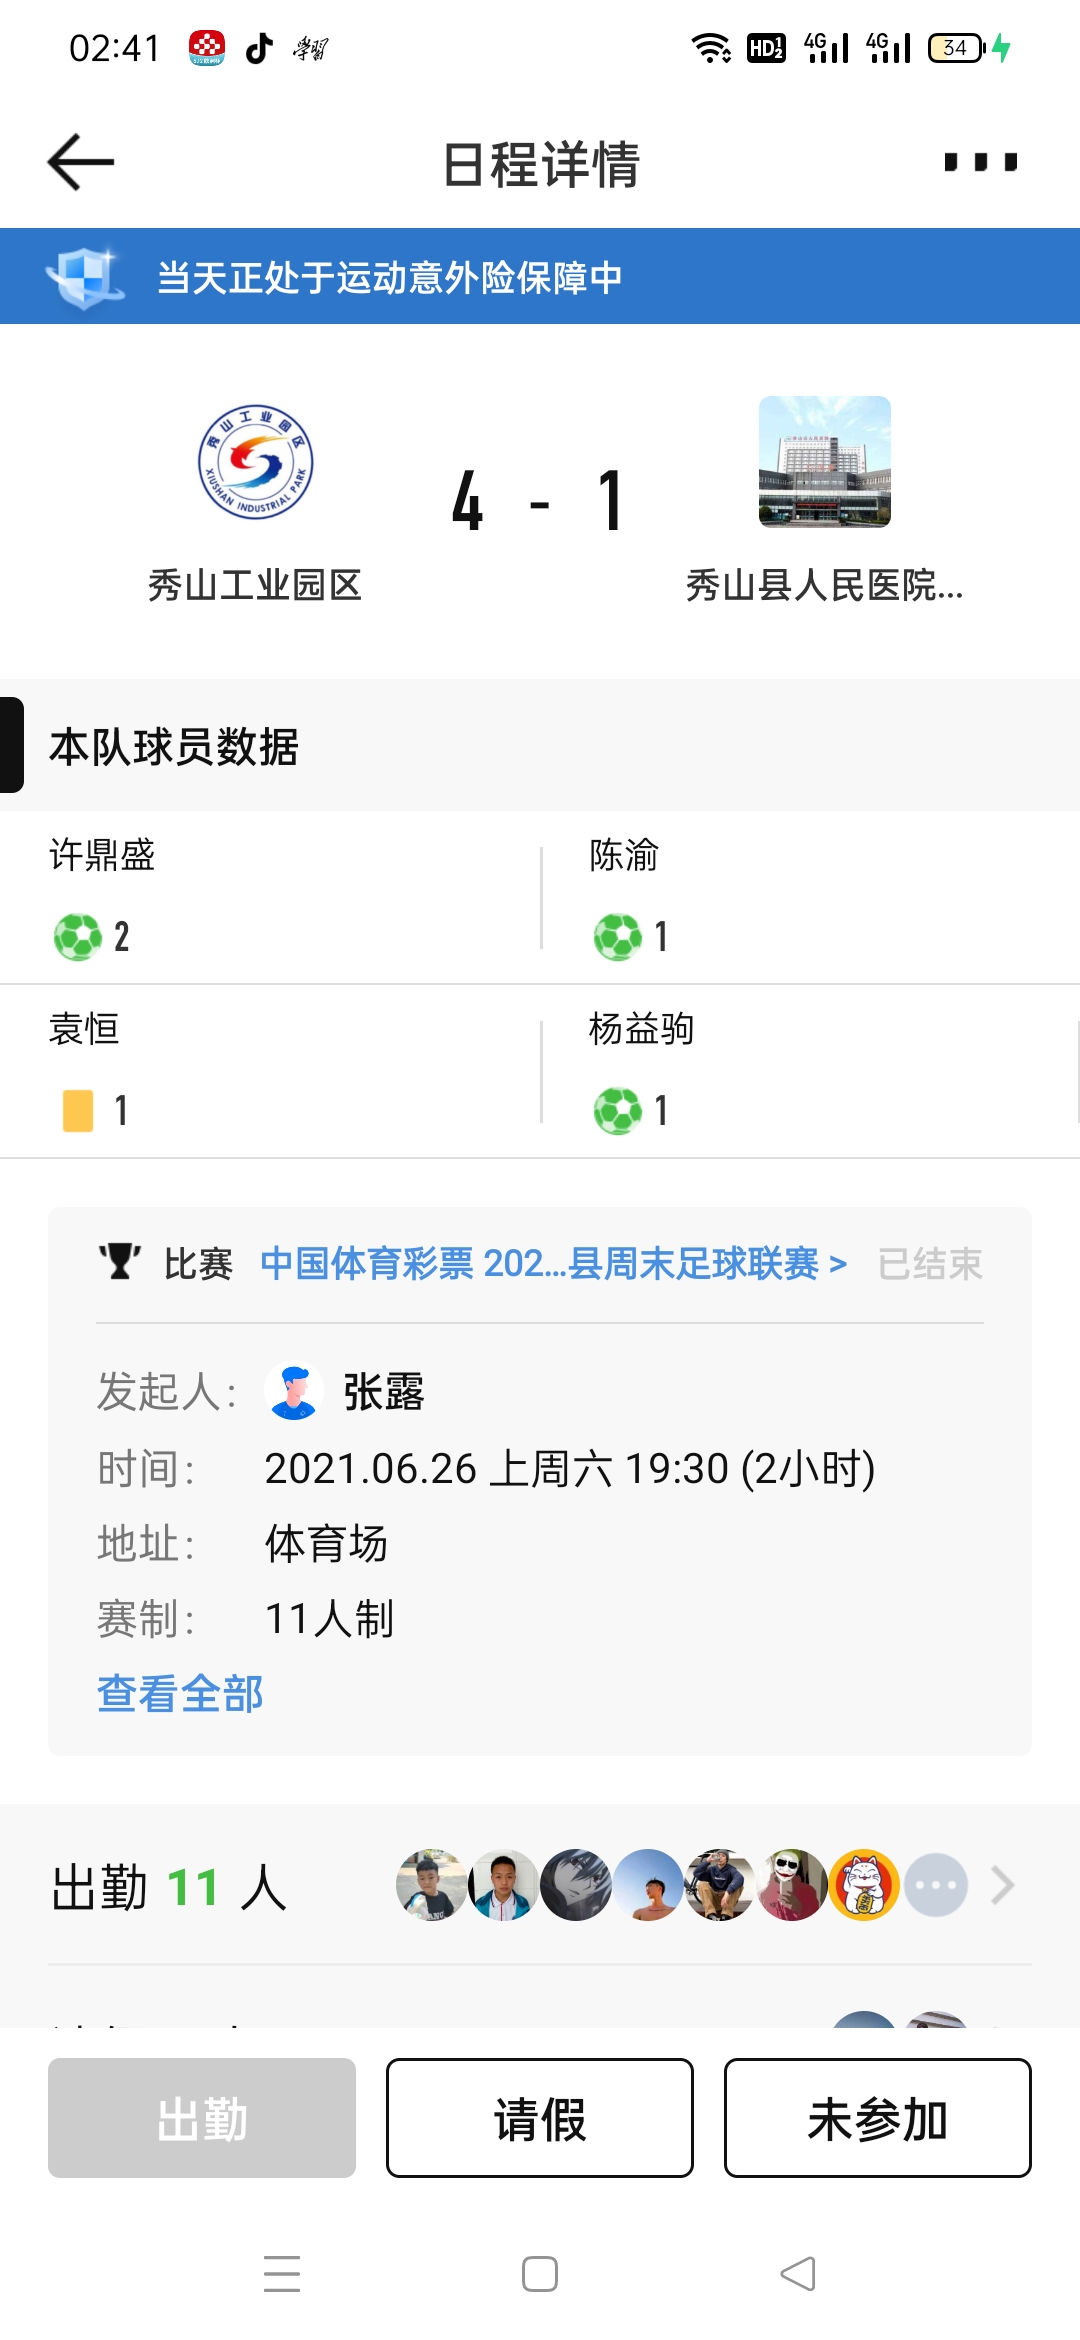This screenshot has width=1080, height=2340.
Task: Tap 许鼎盛 green goal ball icon
Action: pyautogui.click(x=78, y=937)
